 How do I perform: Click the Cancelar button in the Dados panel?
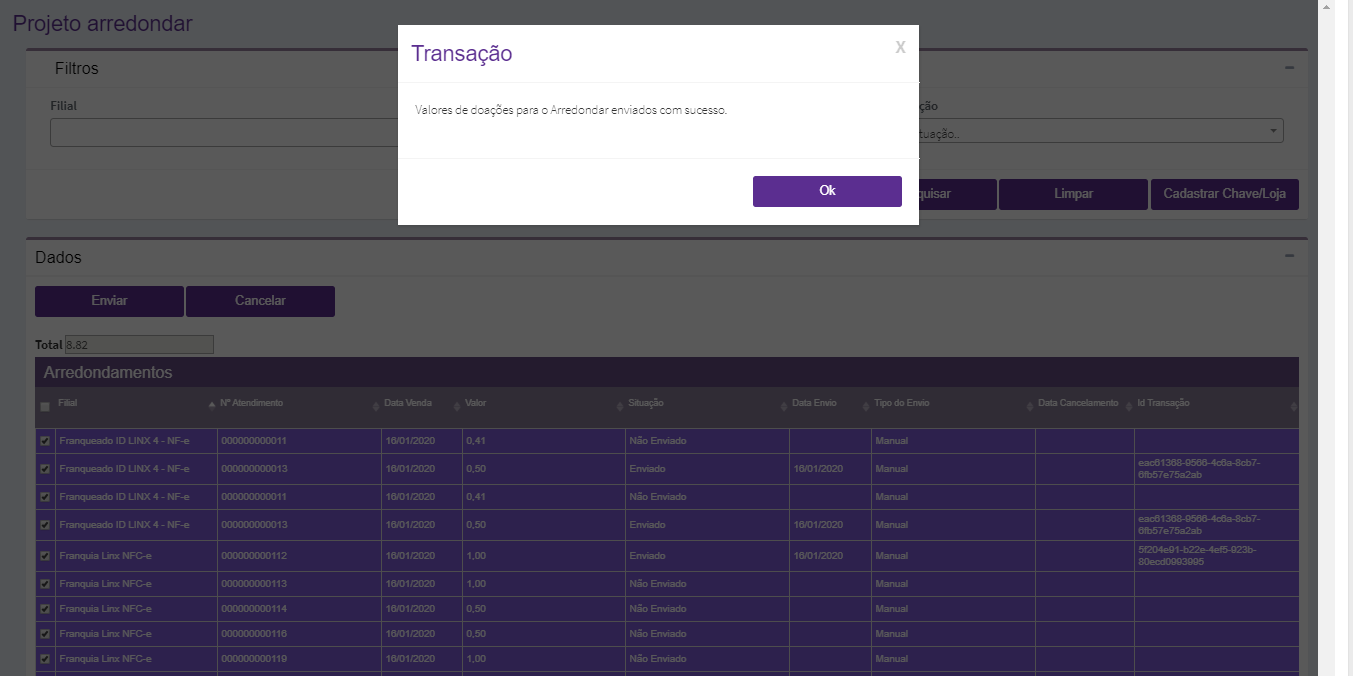[260, 301]
